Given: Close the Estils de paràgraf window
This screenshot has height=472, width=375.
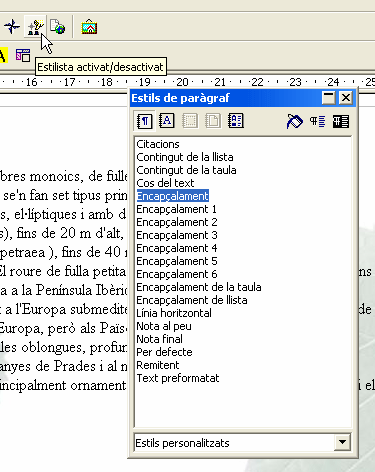Looking at the screenshot, I should [x=346, y=98].
